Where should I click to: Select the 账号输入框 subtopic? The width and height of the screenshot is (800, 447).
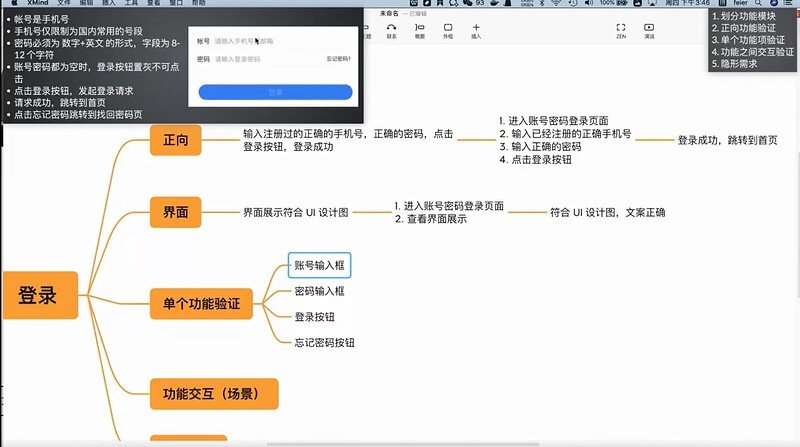[x=319, y=265]
